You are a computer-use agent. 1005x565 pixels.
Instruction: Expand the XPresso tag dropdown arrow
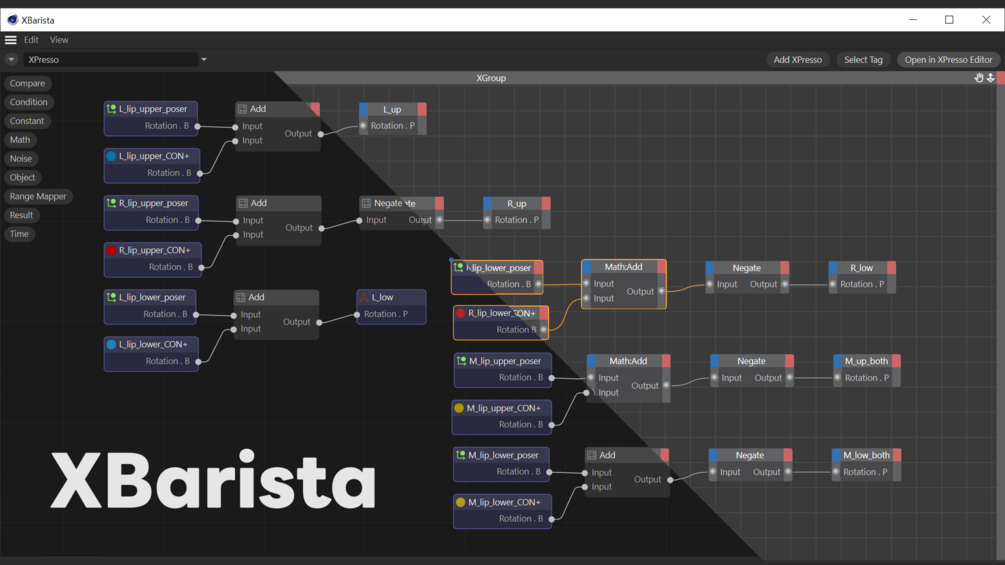coord(204,60)
